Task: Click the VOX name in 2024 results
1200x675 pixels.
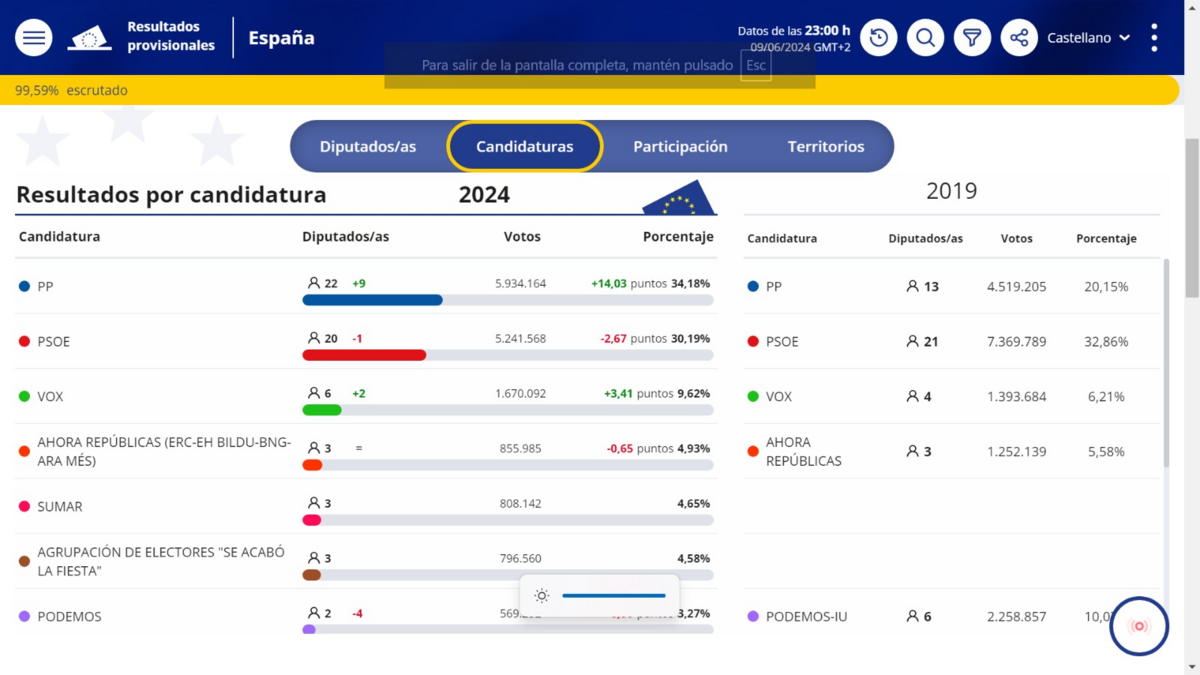Action: [50, 396]
